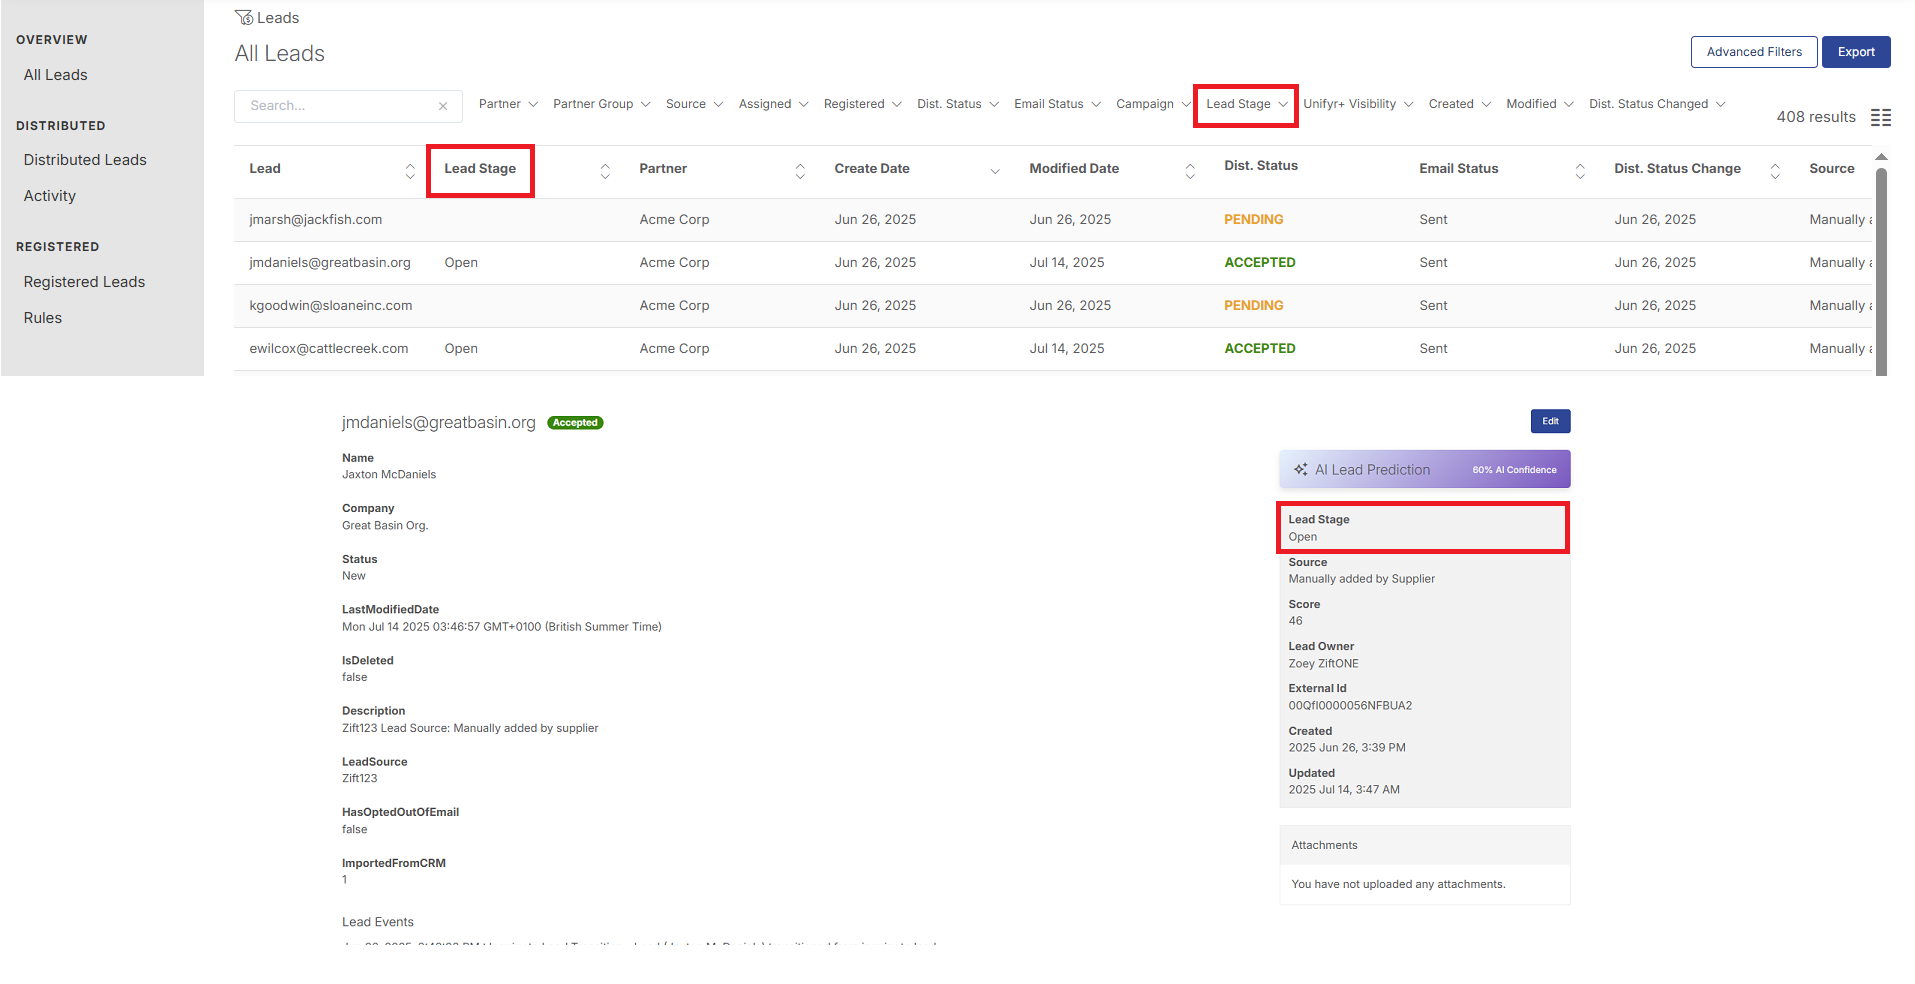Click the leads table vertical scrollbar

click(1881, 270)
